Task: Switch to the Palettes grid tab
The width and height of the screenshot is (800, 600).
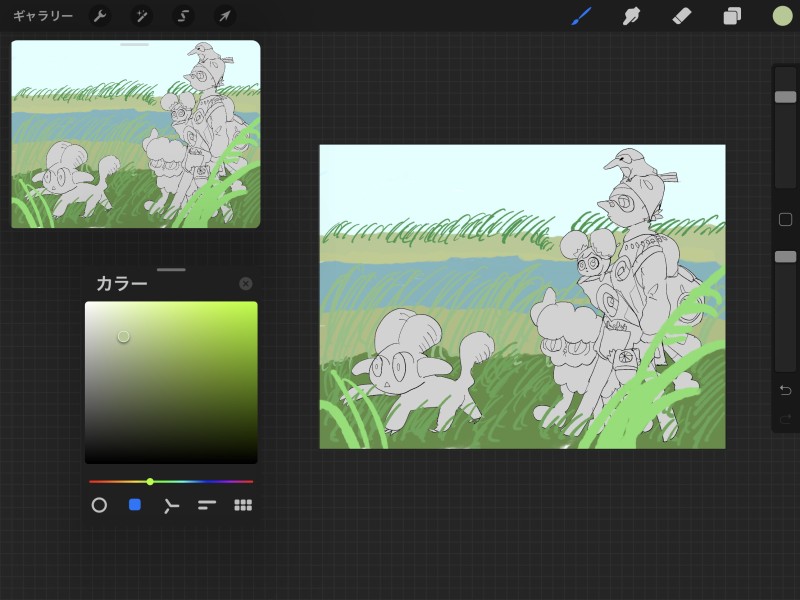Action: coord(243,505)
